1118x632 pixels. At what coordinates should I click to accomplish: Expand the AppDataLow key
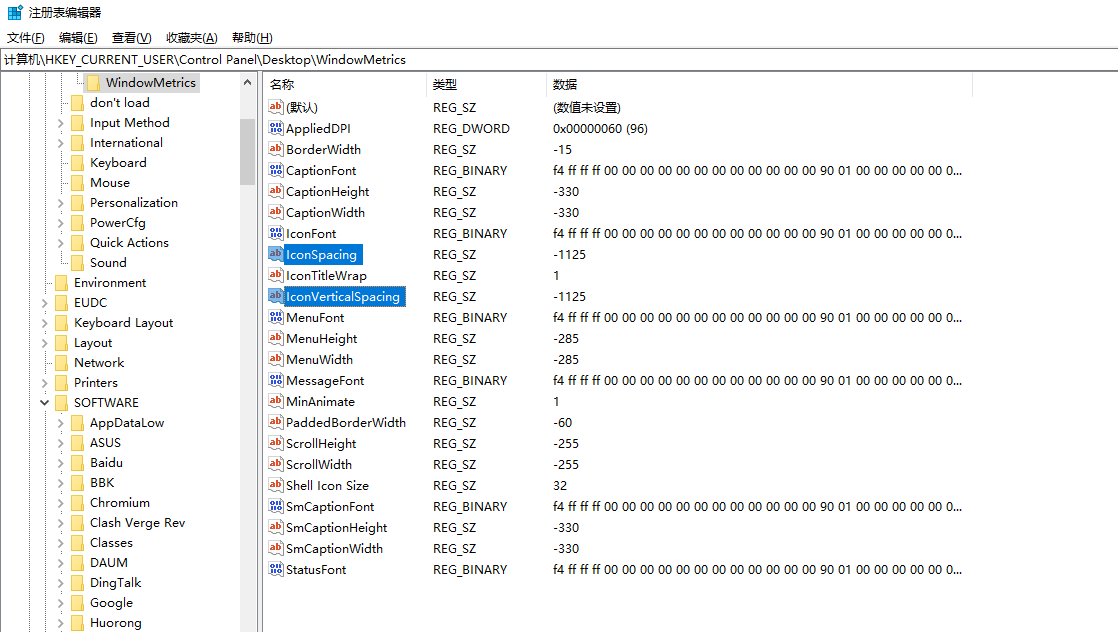[x=61, y=423]
